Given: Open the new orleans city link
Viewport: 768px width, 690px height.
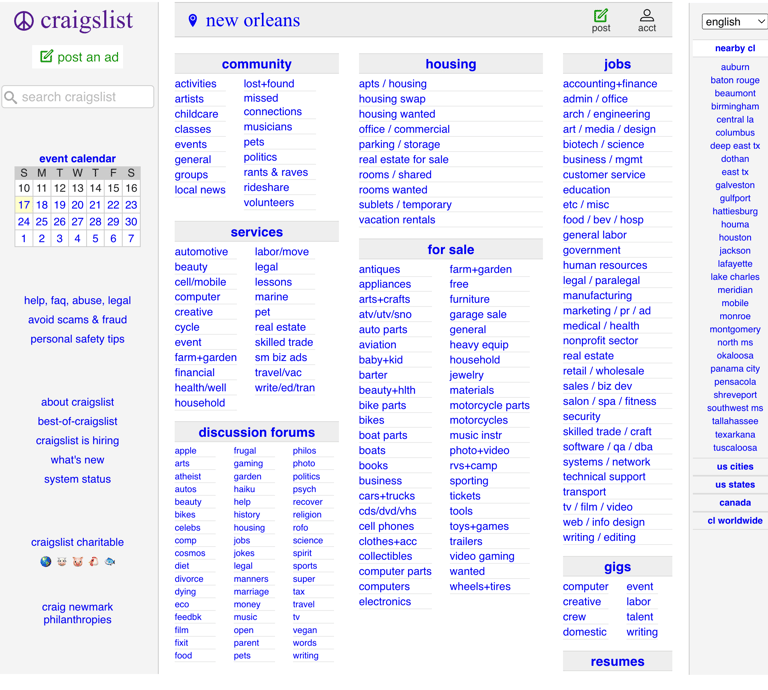Looking at the screenshot, I should (253, 20).
